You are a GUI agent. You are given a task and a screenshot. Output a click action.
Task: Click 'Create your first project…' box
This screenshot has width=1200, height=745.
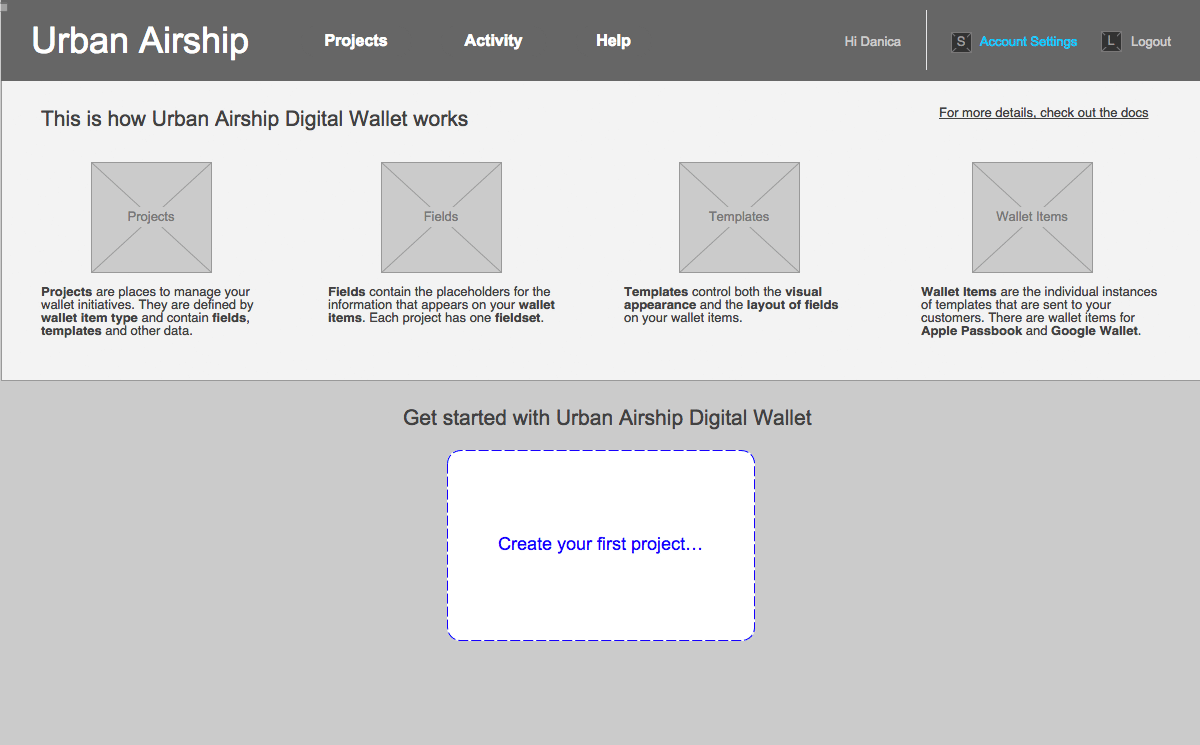click(601, 545)
